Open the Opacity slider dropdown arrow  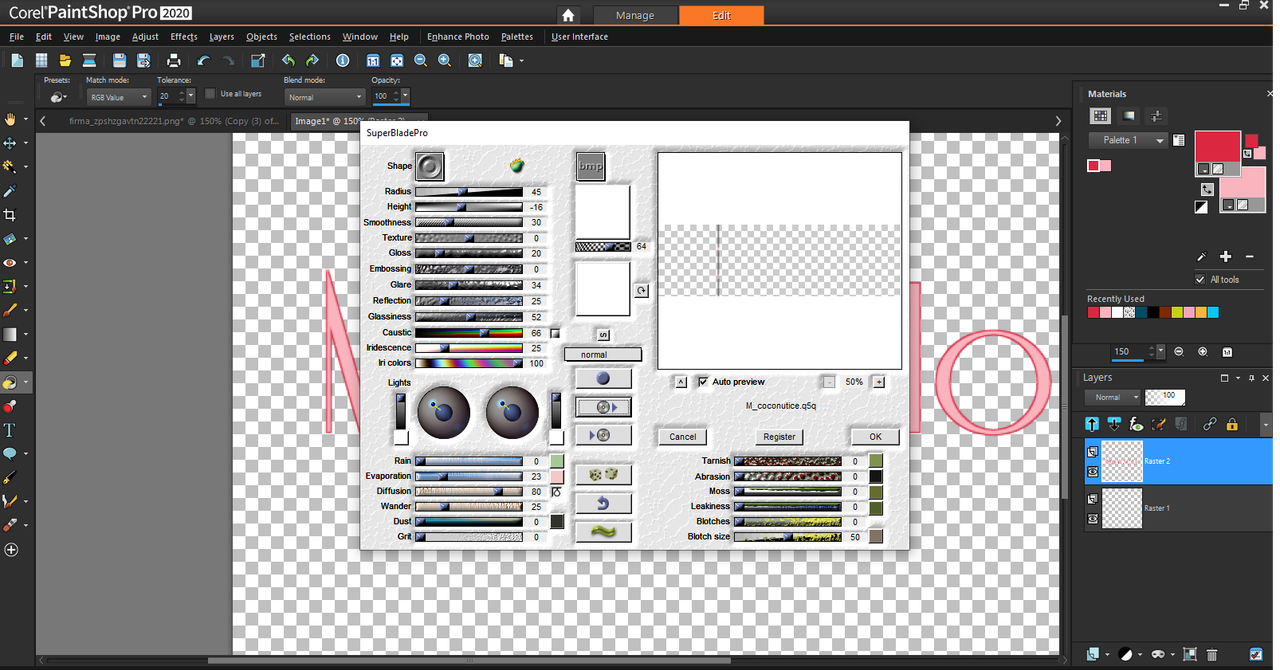coord(405,97)
